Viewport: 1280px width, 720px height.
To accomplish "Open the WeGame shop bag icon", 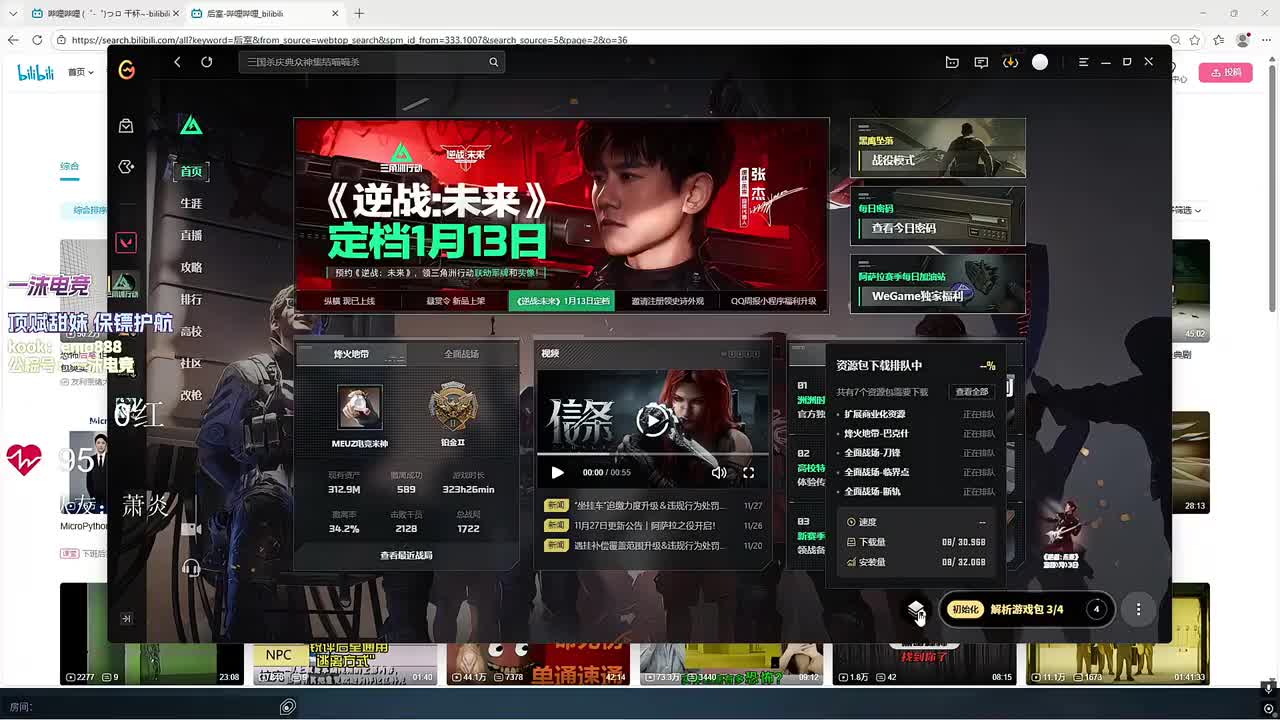I will coord(126,126).
